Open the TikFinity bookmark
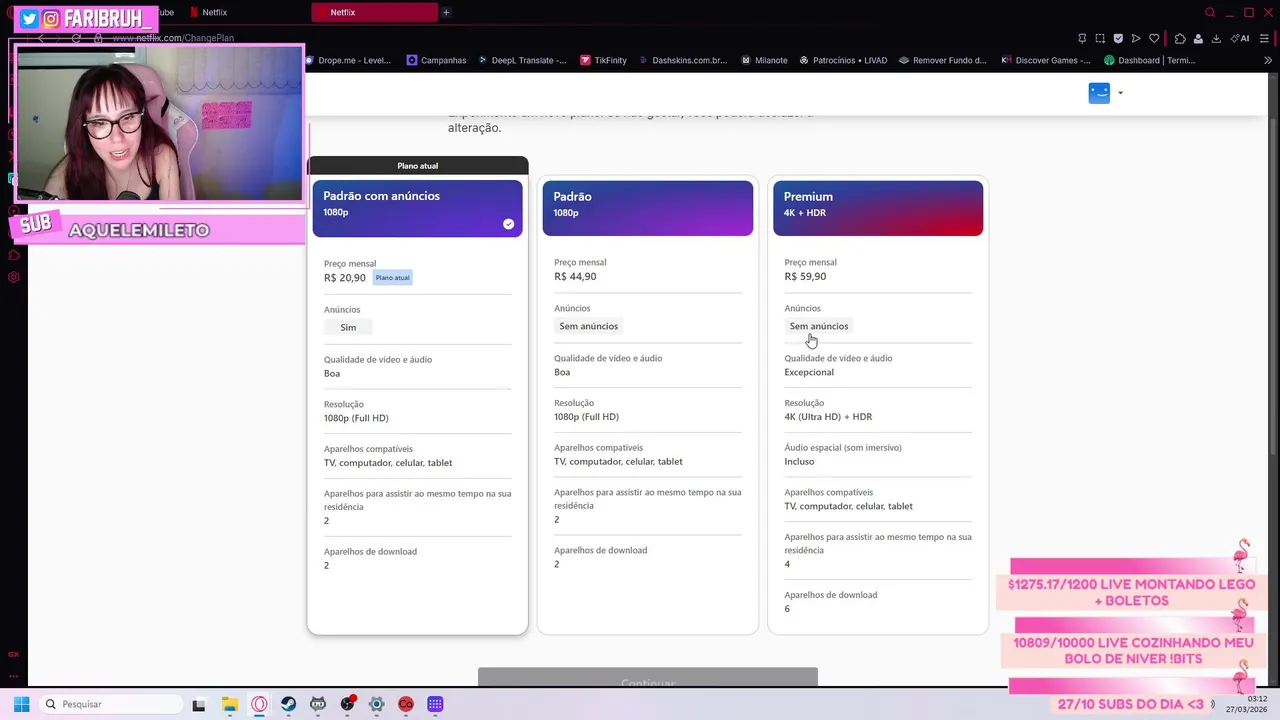Viewport: 1280px width, 720px height. click(603, 60)
